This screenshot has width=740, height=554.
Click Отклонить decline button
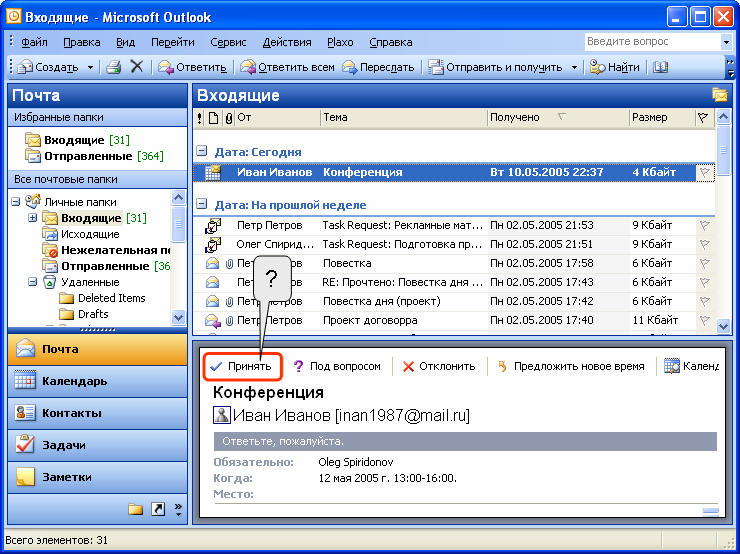pos(438,367)
